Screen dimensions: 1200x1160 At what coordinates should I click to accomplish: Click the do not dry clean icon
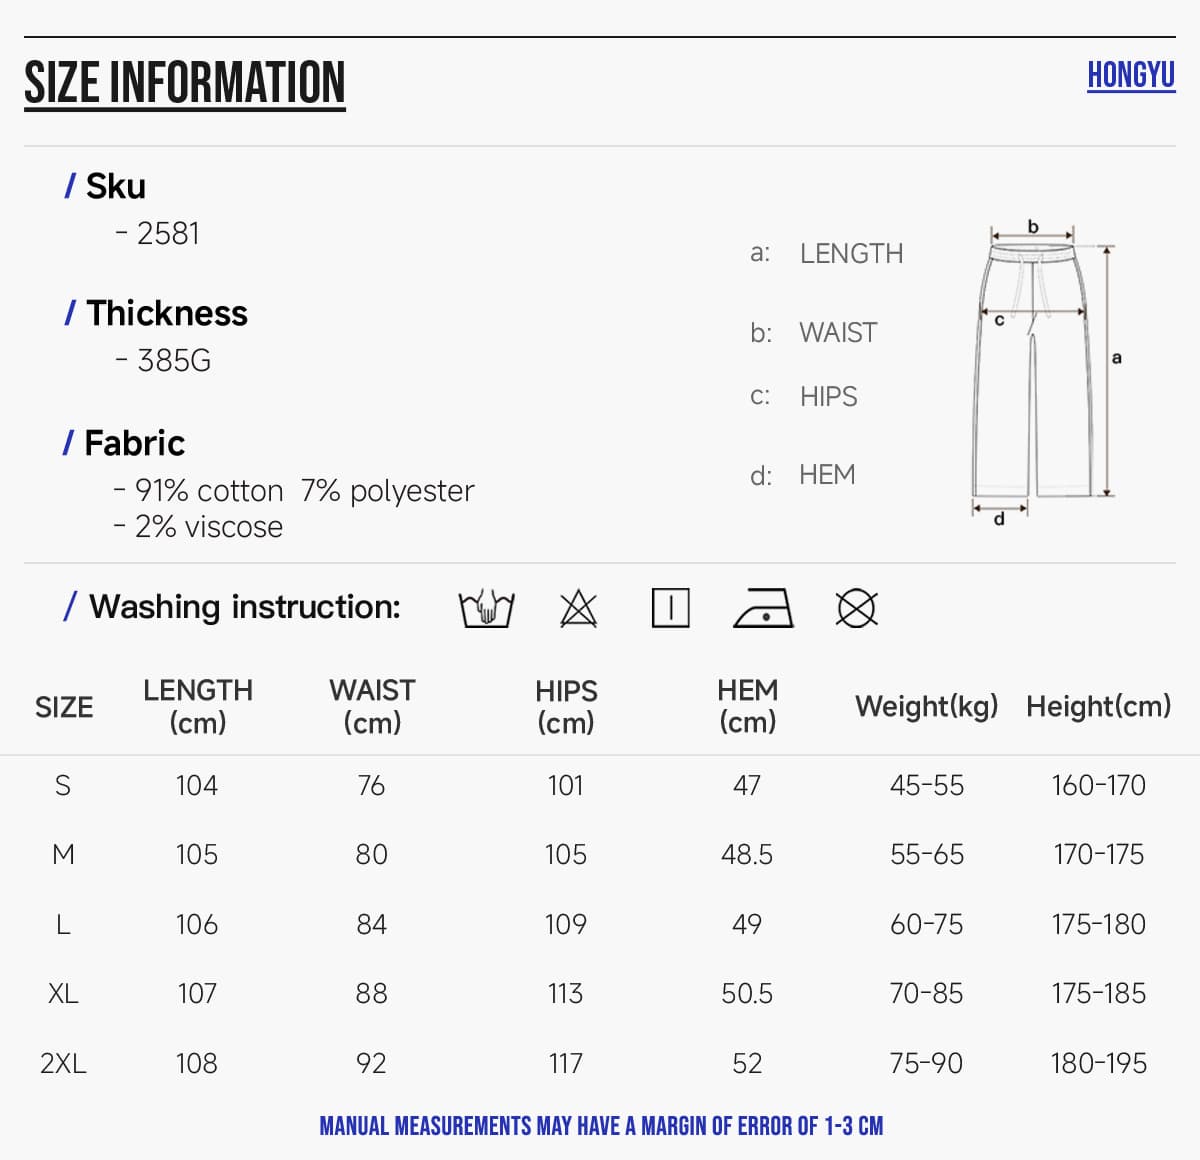coord(856,608)
